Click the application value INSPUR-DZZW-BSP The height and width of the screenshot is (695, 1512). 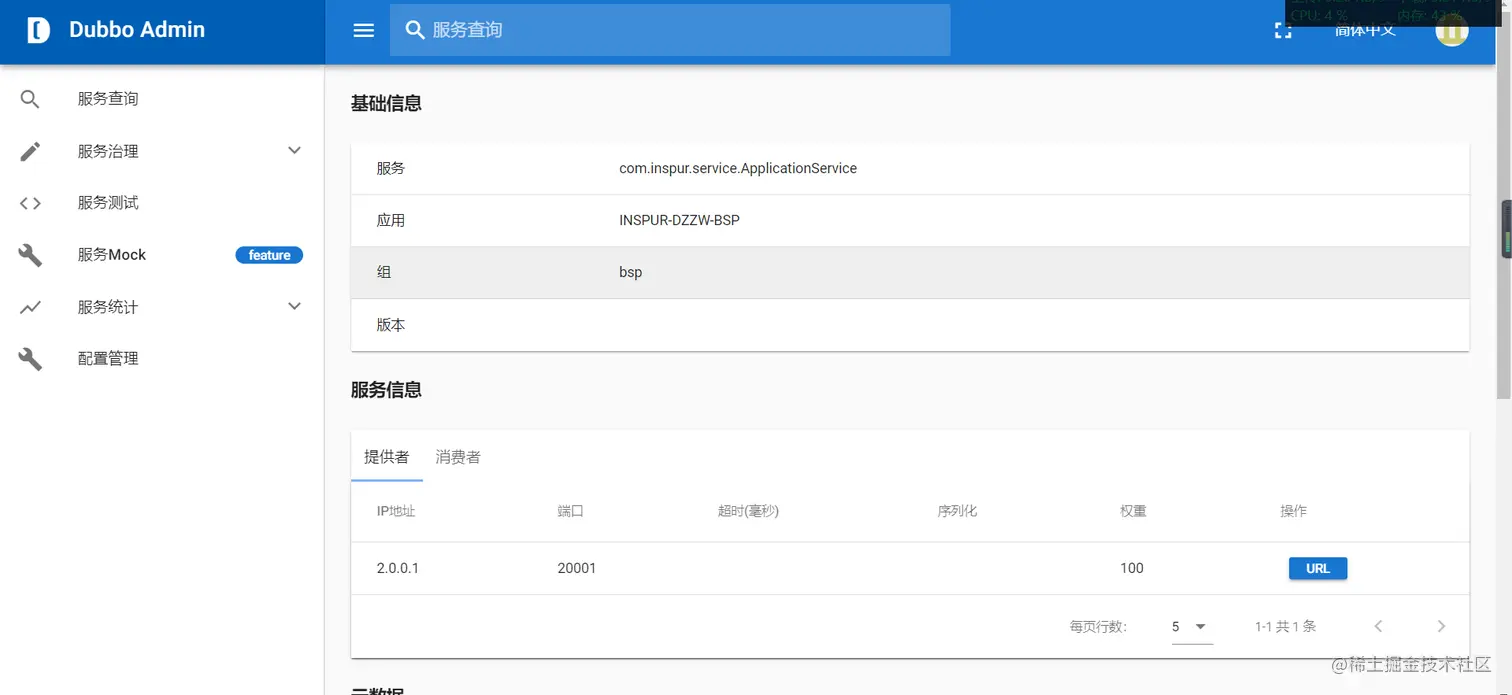pyautogui.click(x=680, y=220)
